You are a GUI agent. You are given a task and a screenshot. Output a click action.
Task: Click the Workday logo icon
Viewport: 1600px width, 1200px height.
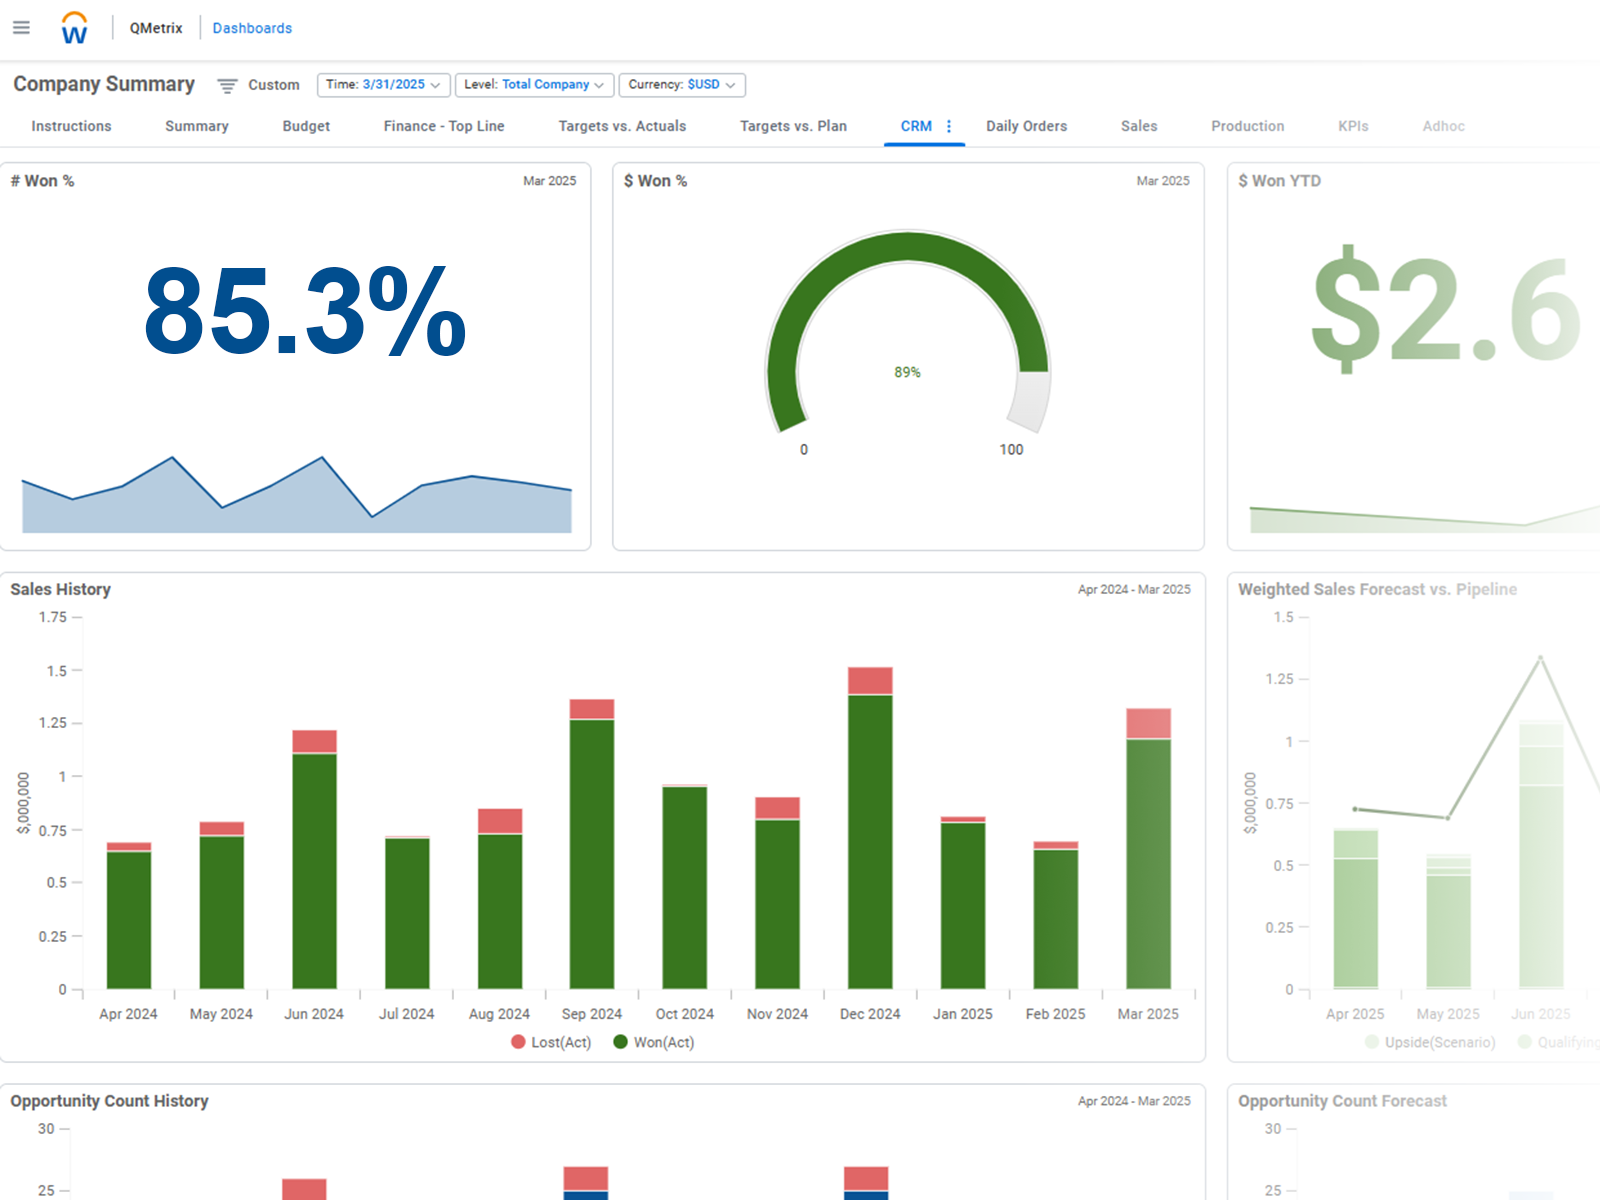[x=74, y=28]
